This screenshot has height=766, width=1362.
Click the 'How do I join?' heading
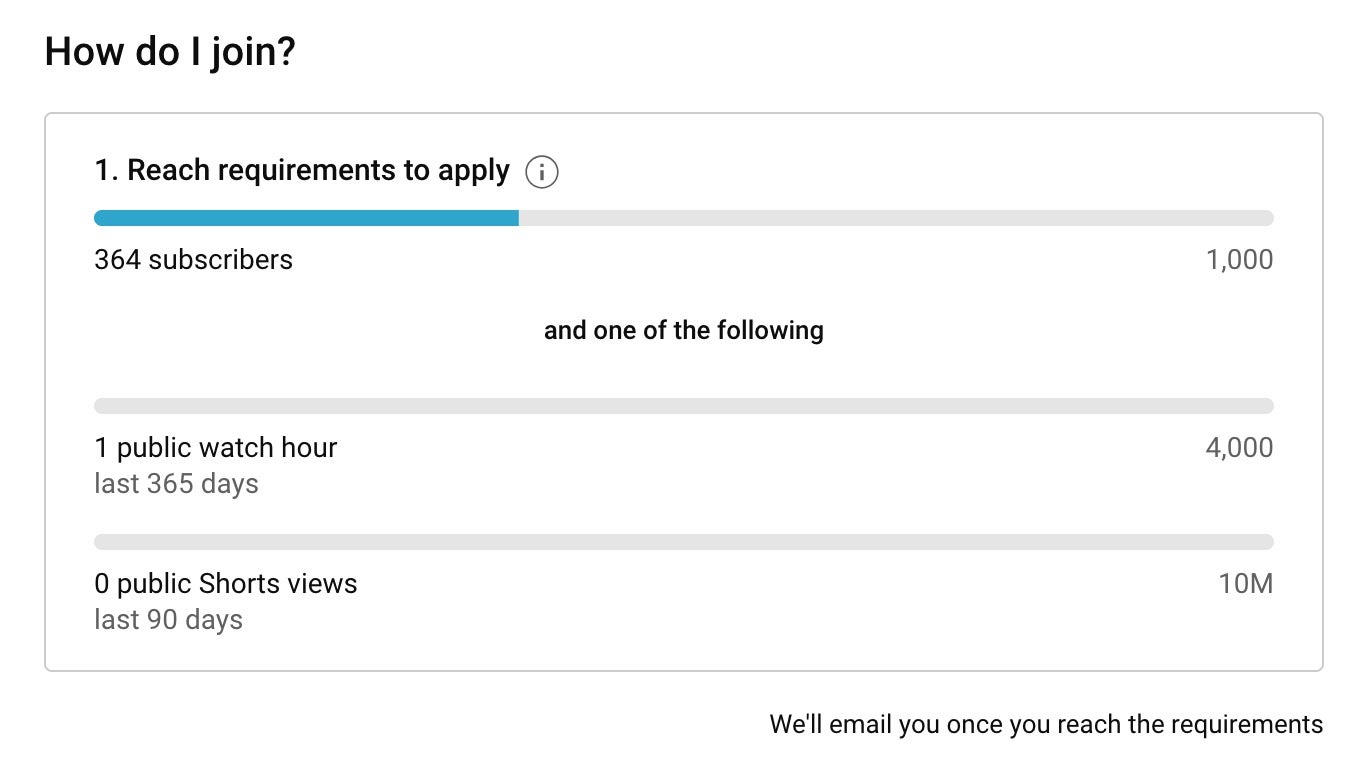point(170,52)
